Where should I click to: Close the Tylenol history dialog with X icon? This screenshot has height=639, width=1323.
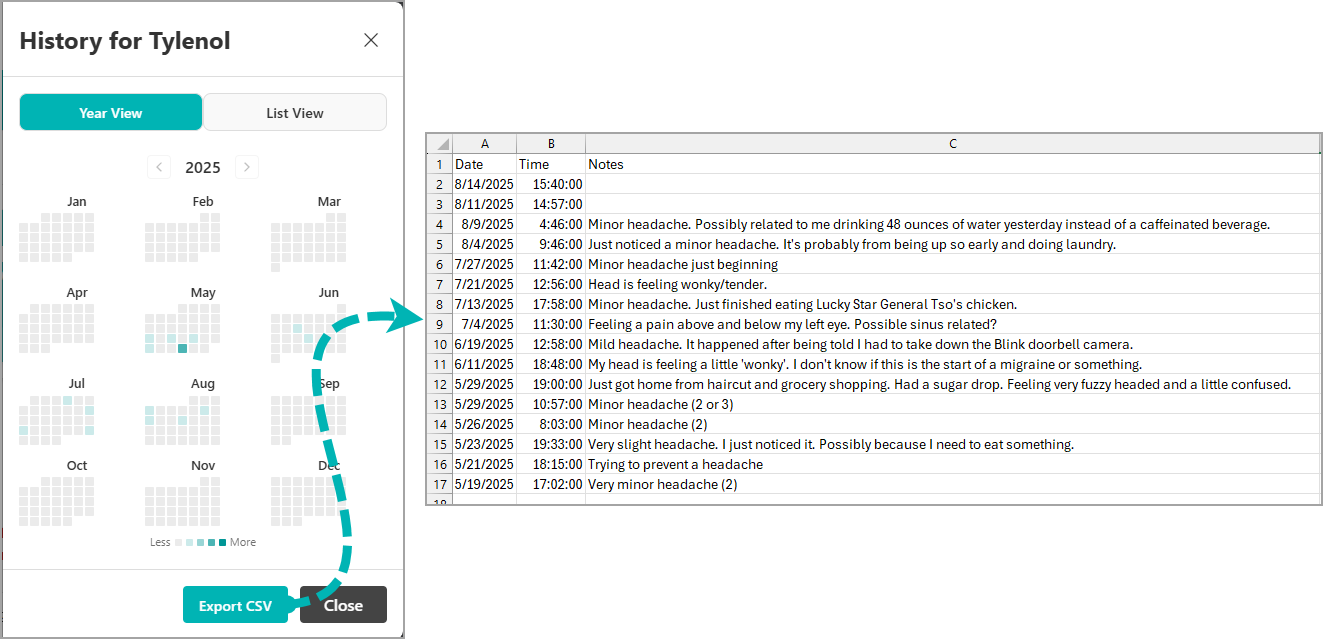pos(371,40)
